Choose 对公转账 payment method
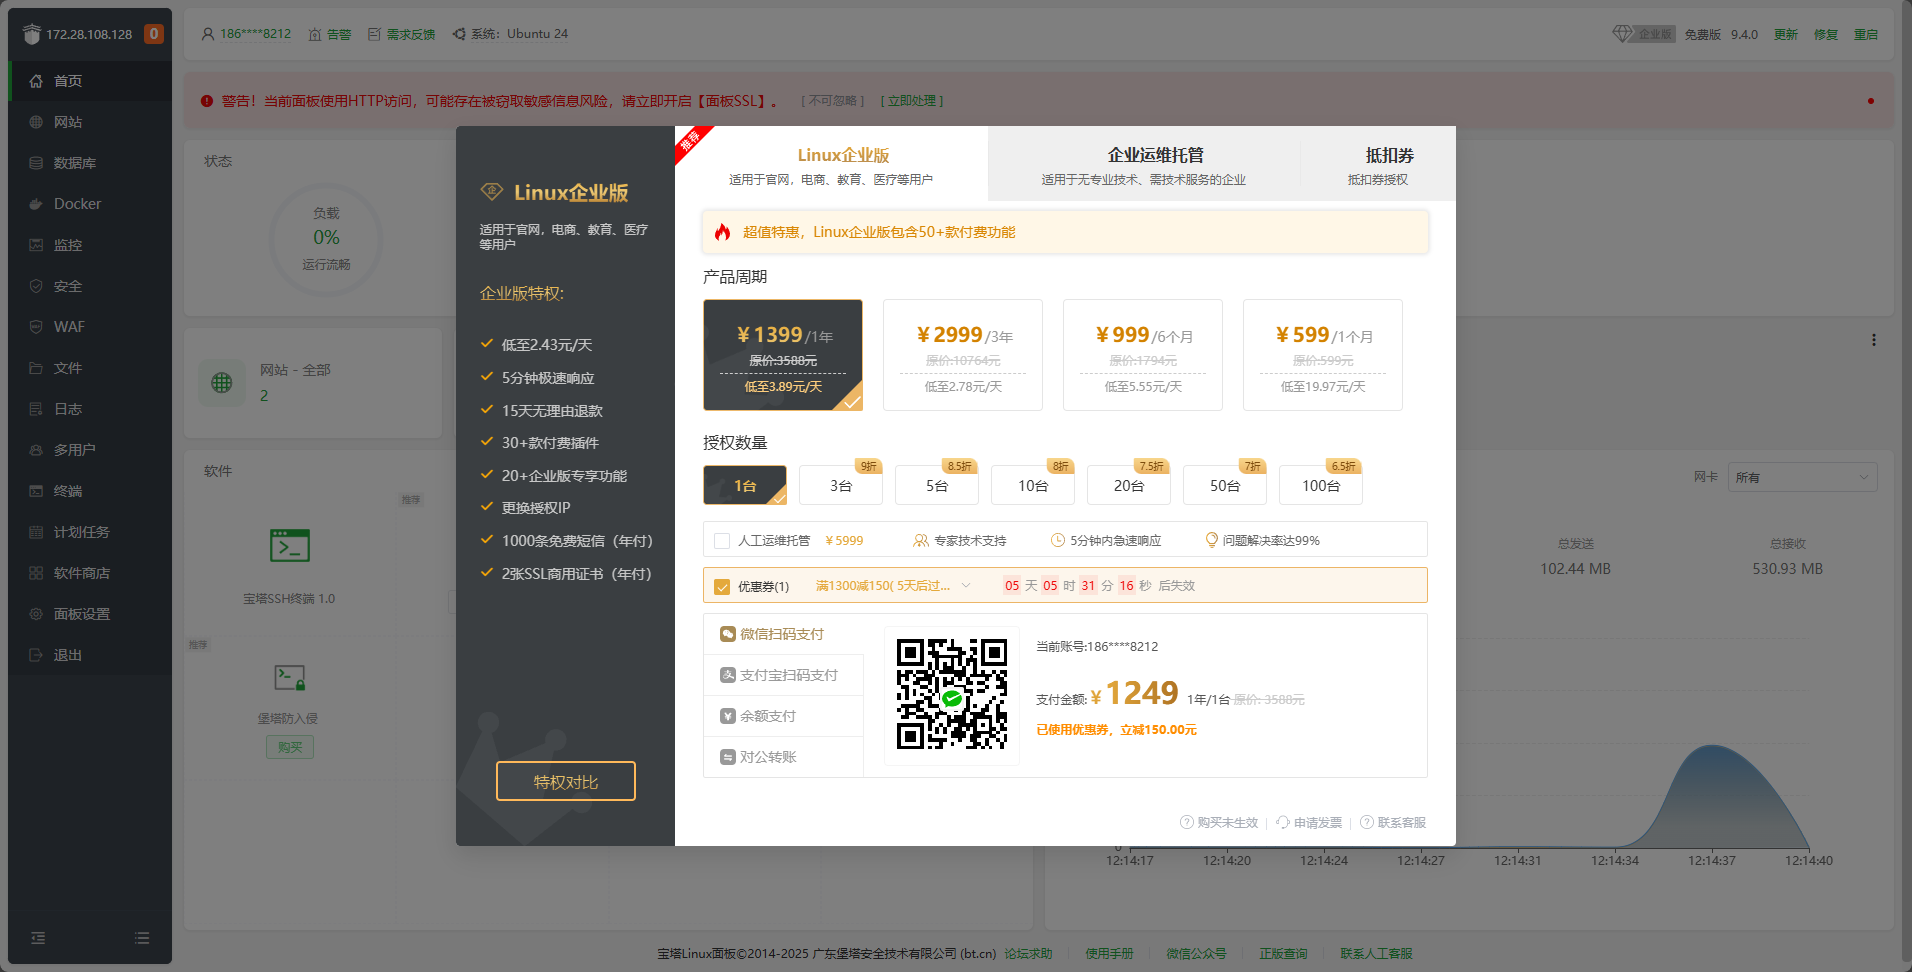Viewport: 1912px width, 972px height. [783, 757]
